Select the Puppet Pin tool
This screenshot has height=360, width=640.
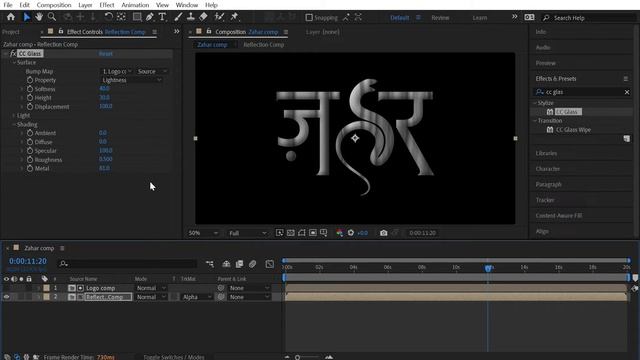tap(234, 17)
